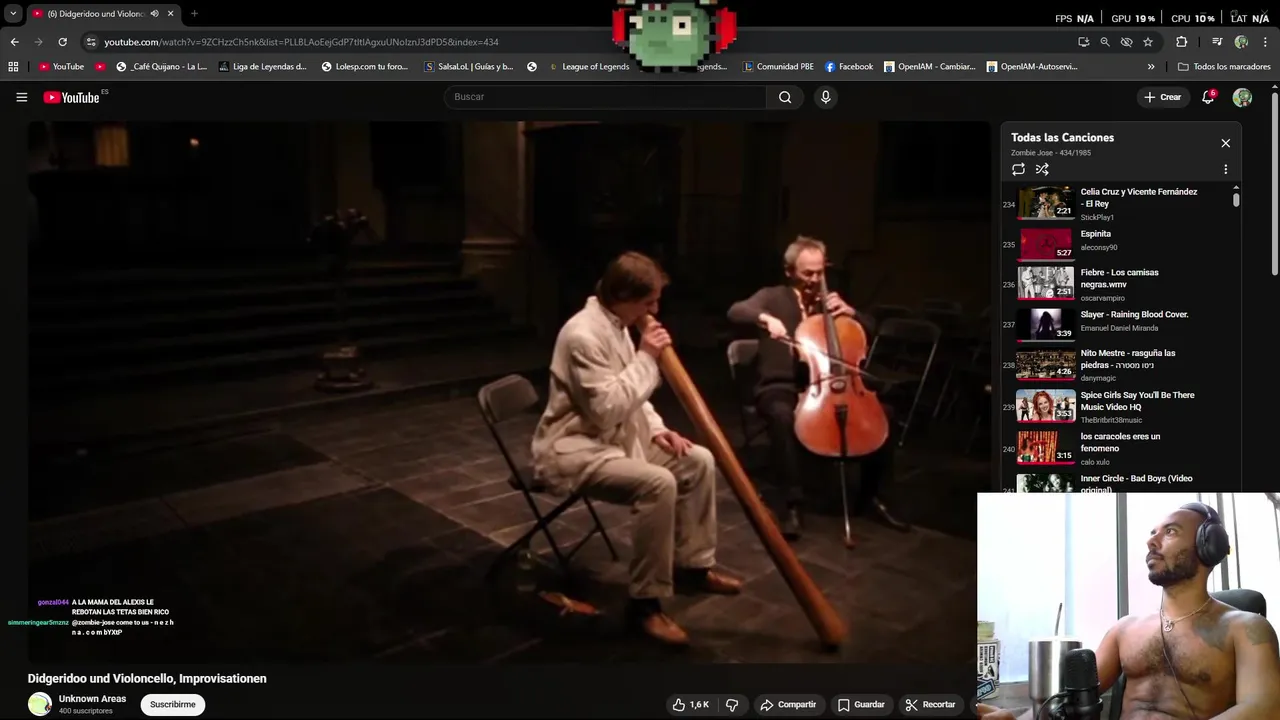Open the Liga de Leyendas bookmark
The height and width of the screenshot is (720, 1280).
pyautogui.click(x=262, y=67)
